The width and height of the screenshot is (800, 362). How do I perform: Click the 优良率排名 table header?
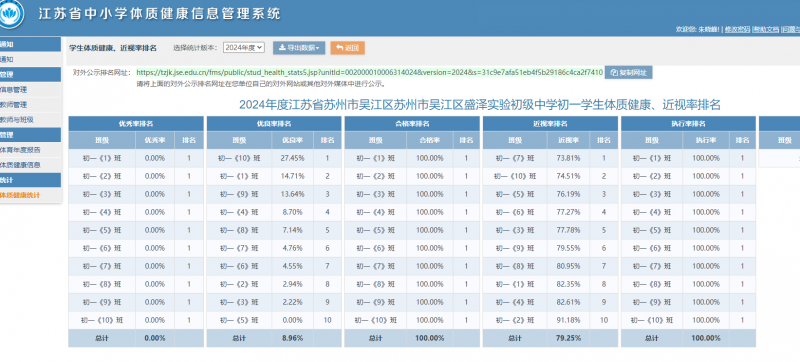(x=274, y=123)
